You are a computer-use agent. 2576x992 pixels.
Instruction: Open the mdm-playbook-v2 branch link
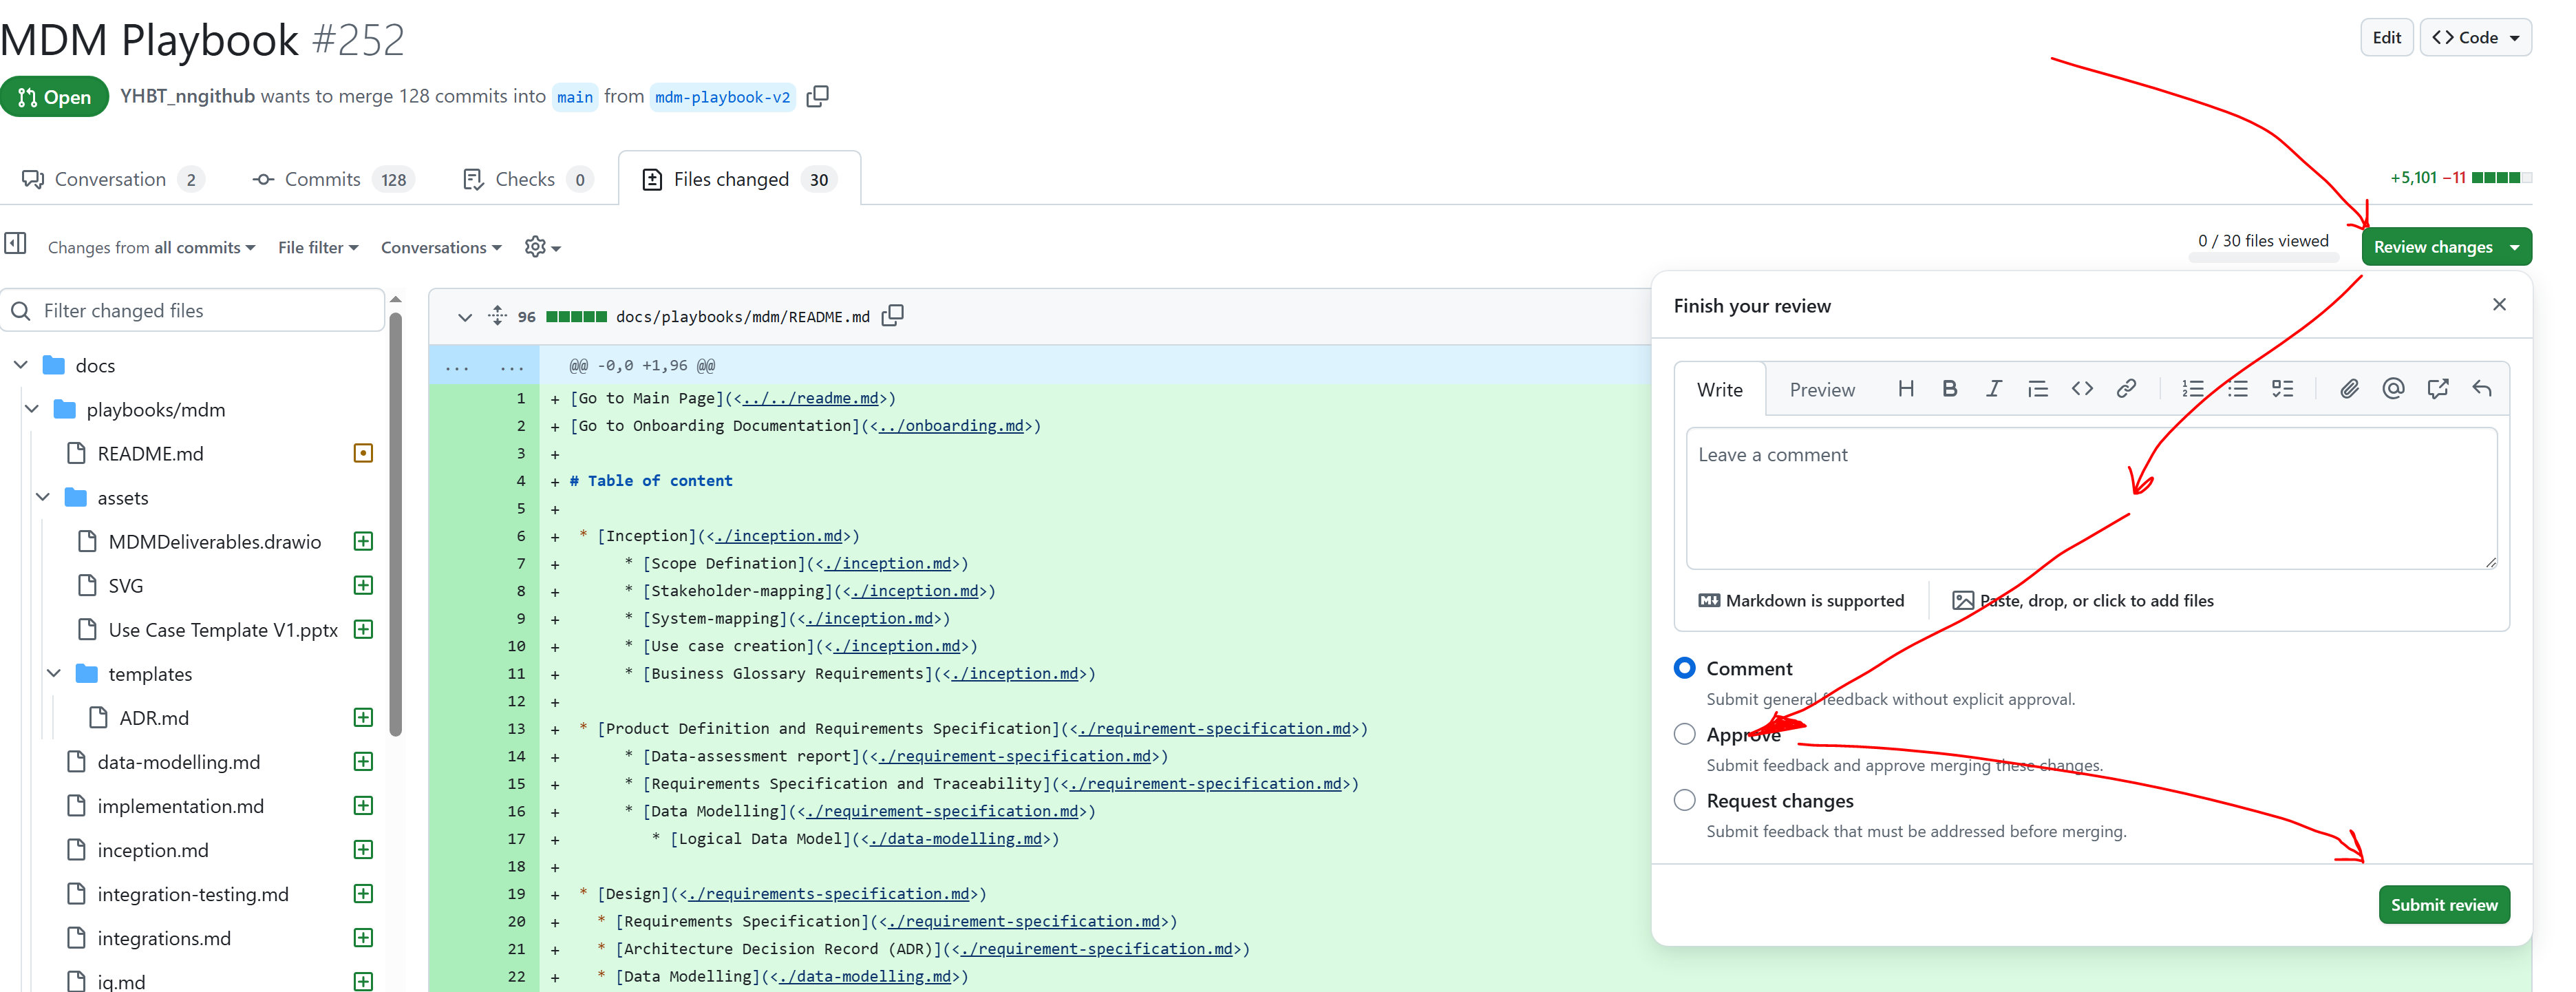click(x=722, y=97)
